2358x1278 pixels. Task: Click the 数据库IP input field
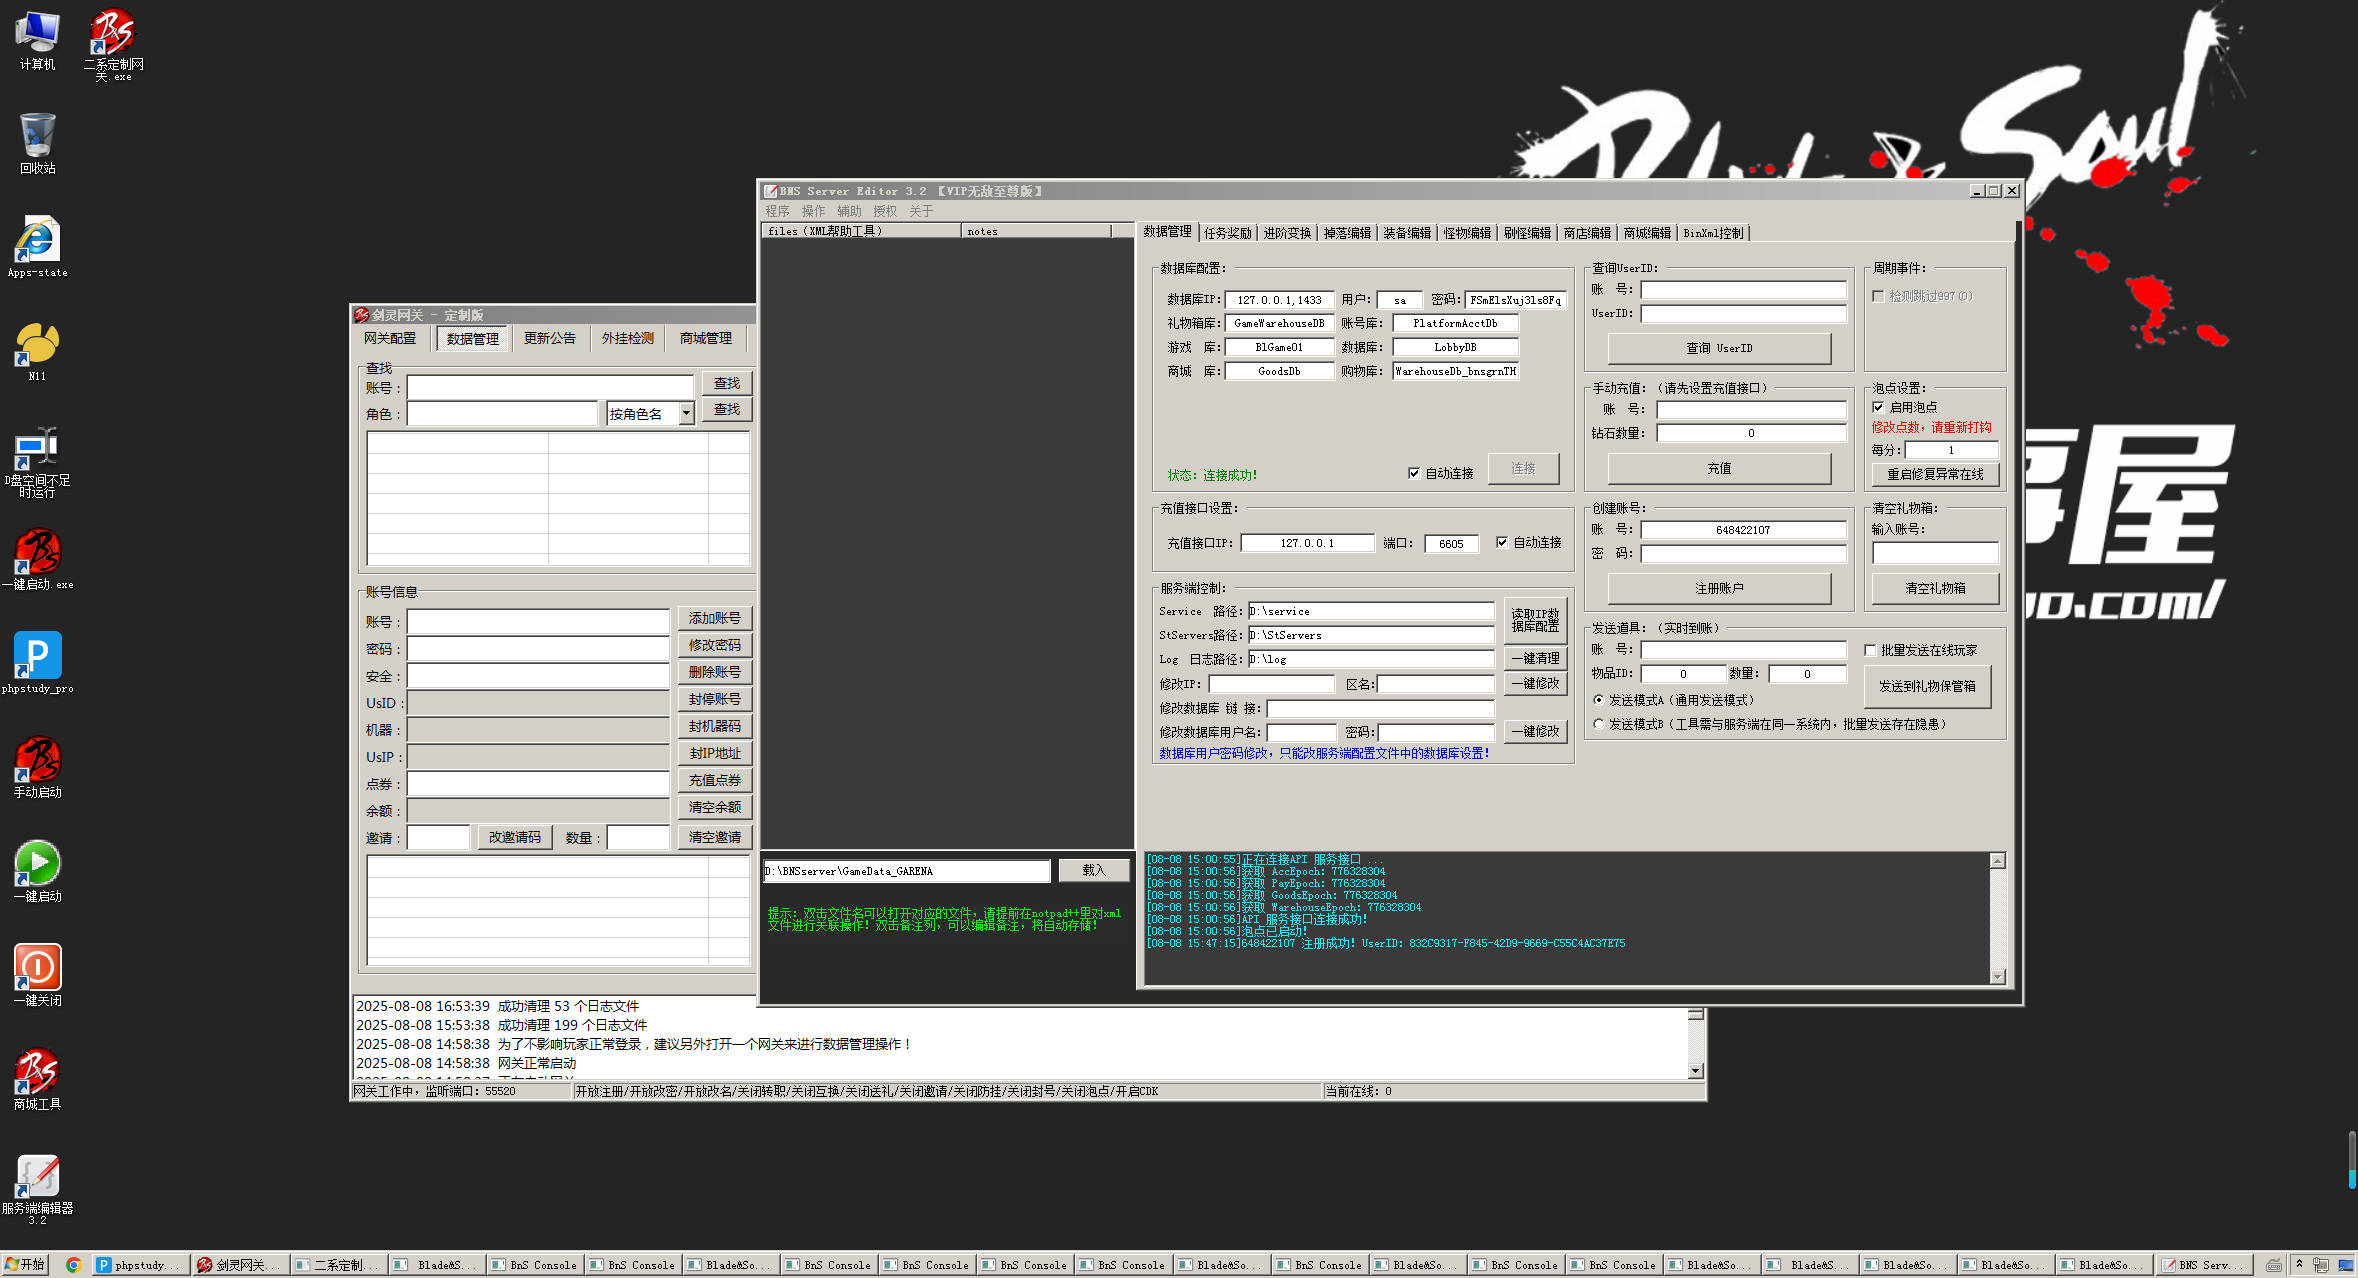click(1279, 300)
